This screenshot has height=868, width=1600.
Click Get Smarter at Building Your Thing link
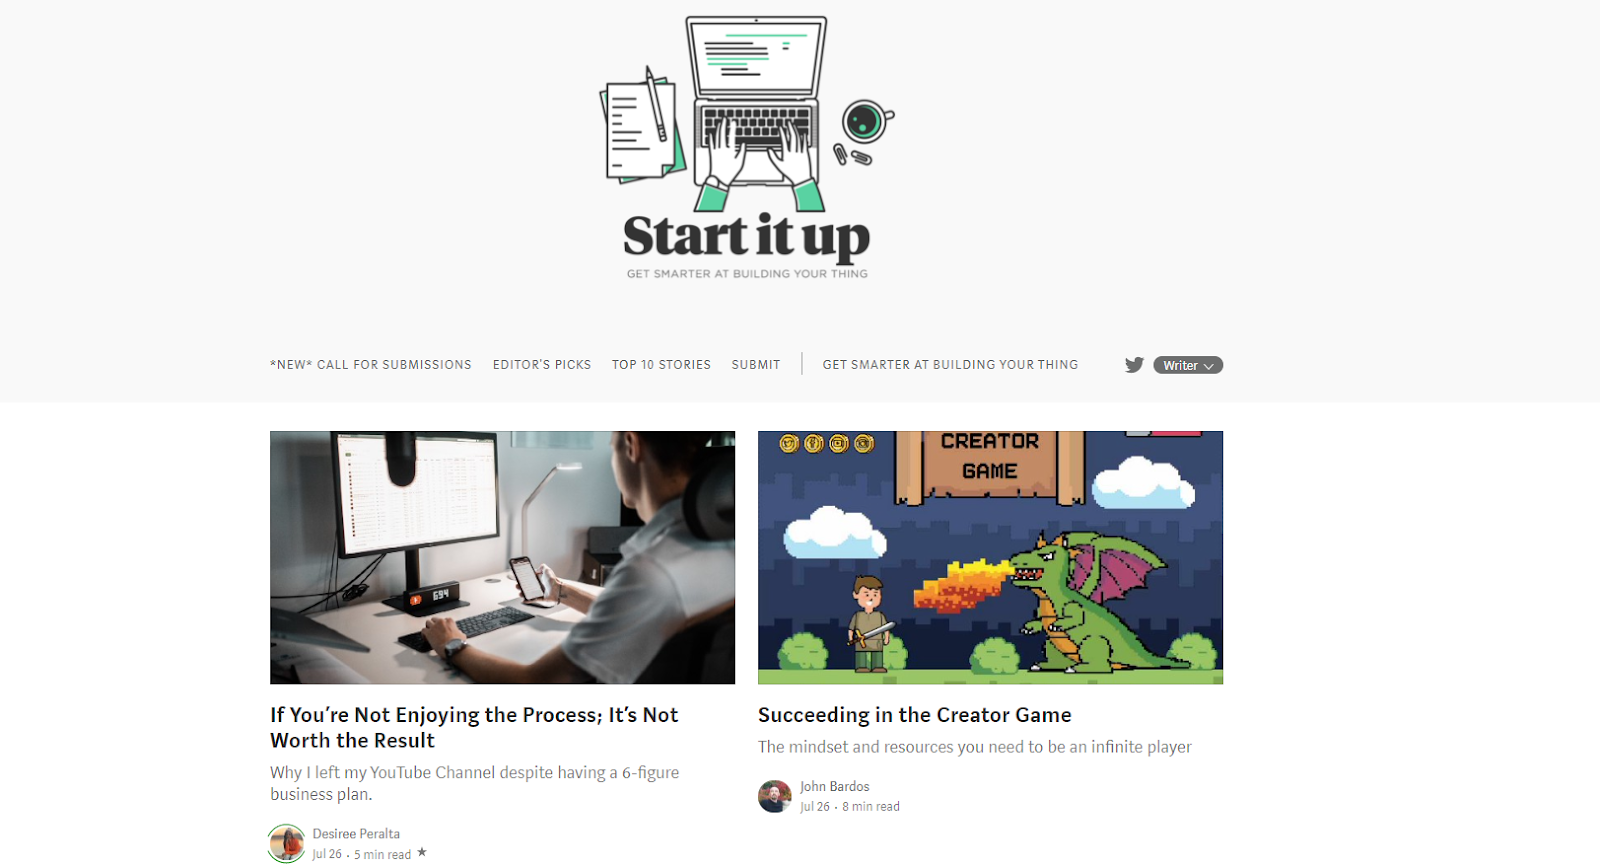tap(950, 365)
